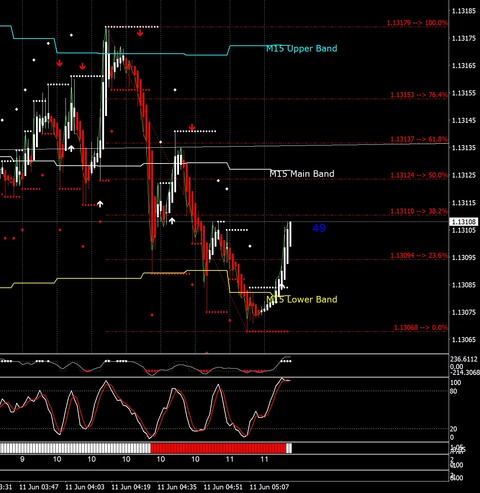Click 1.13125 on the price axis

464,175
